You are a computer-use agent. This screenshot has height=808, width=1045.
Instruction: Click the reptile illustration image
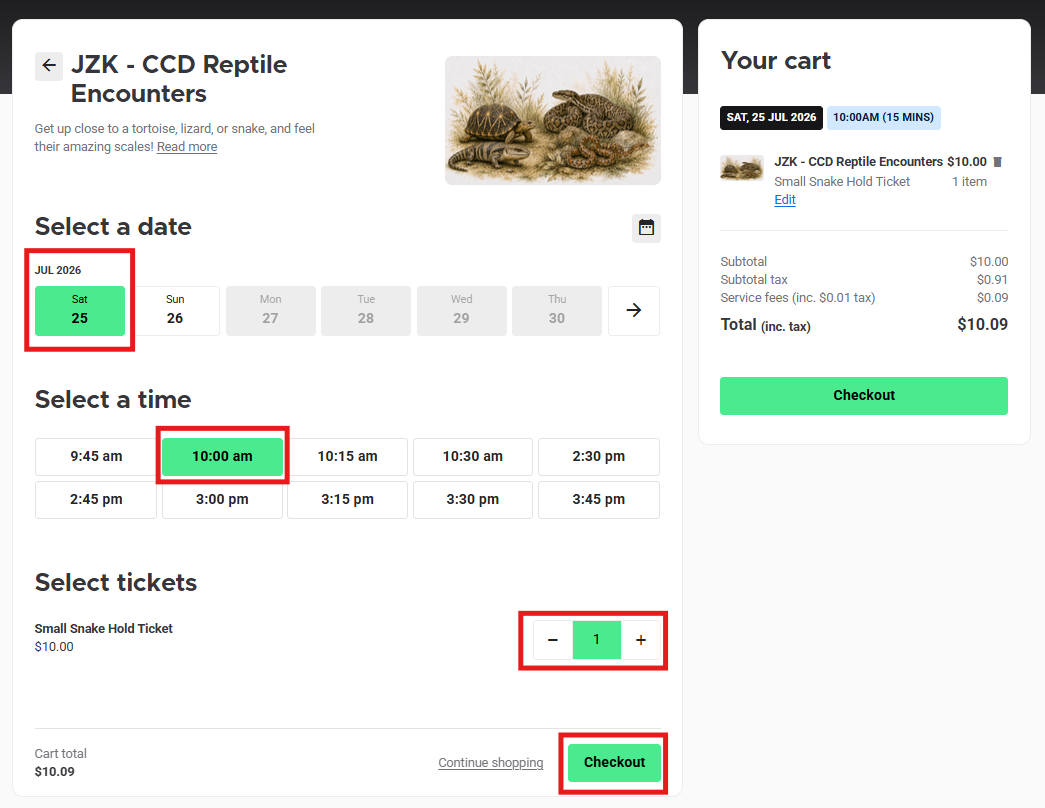[552, 121]
